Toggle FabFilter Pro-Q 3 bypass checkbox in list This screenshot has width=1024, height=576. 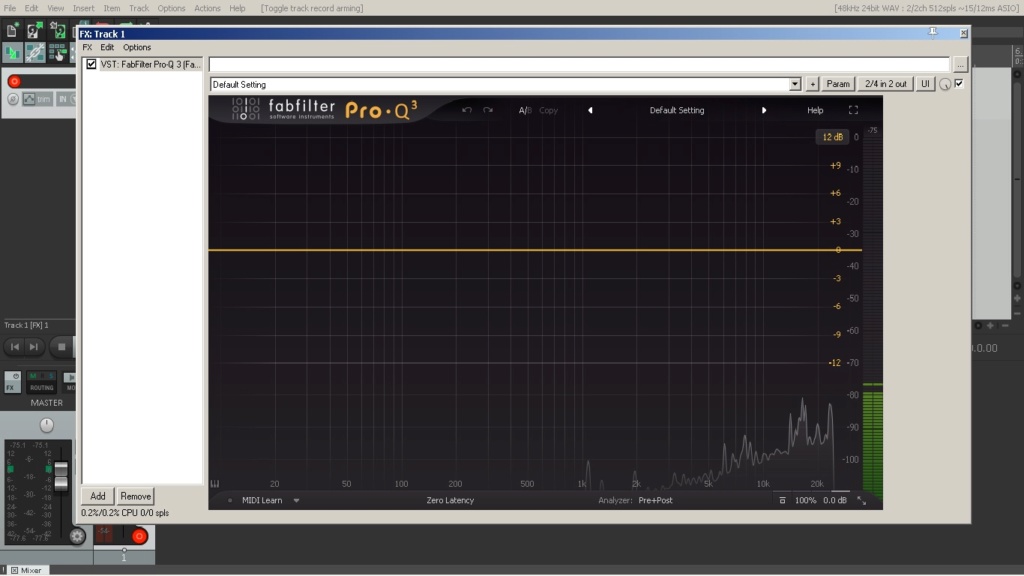[91, 64]
